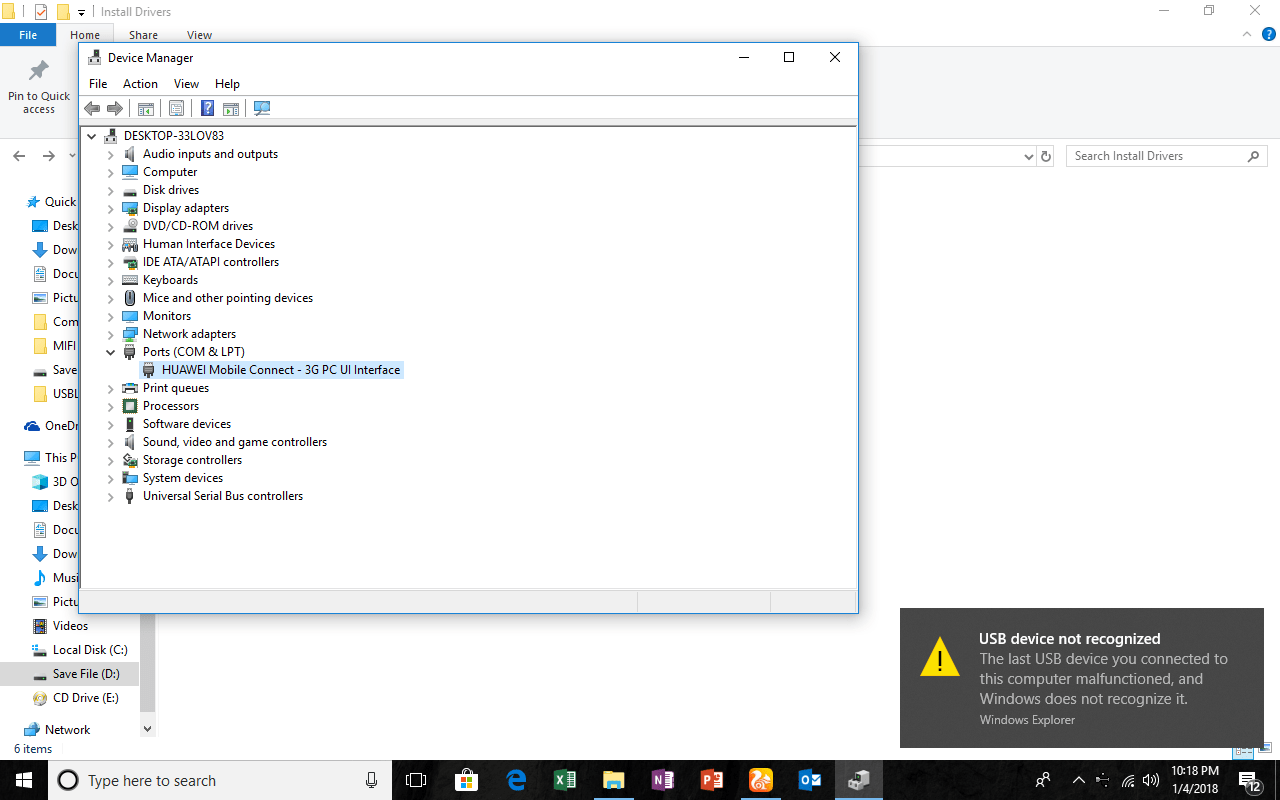Open the View menu in Device Manager

pos(186,84)
